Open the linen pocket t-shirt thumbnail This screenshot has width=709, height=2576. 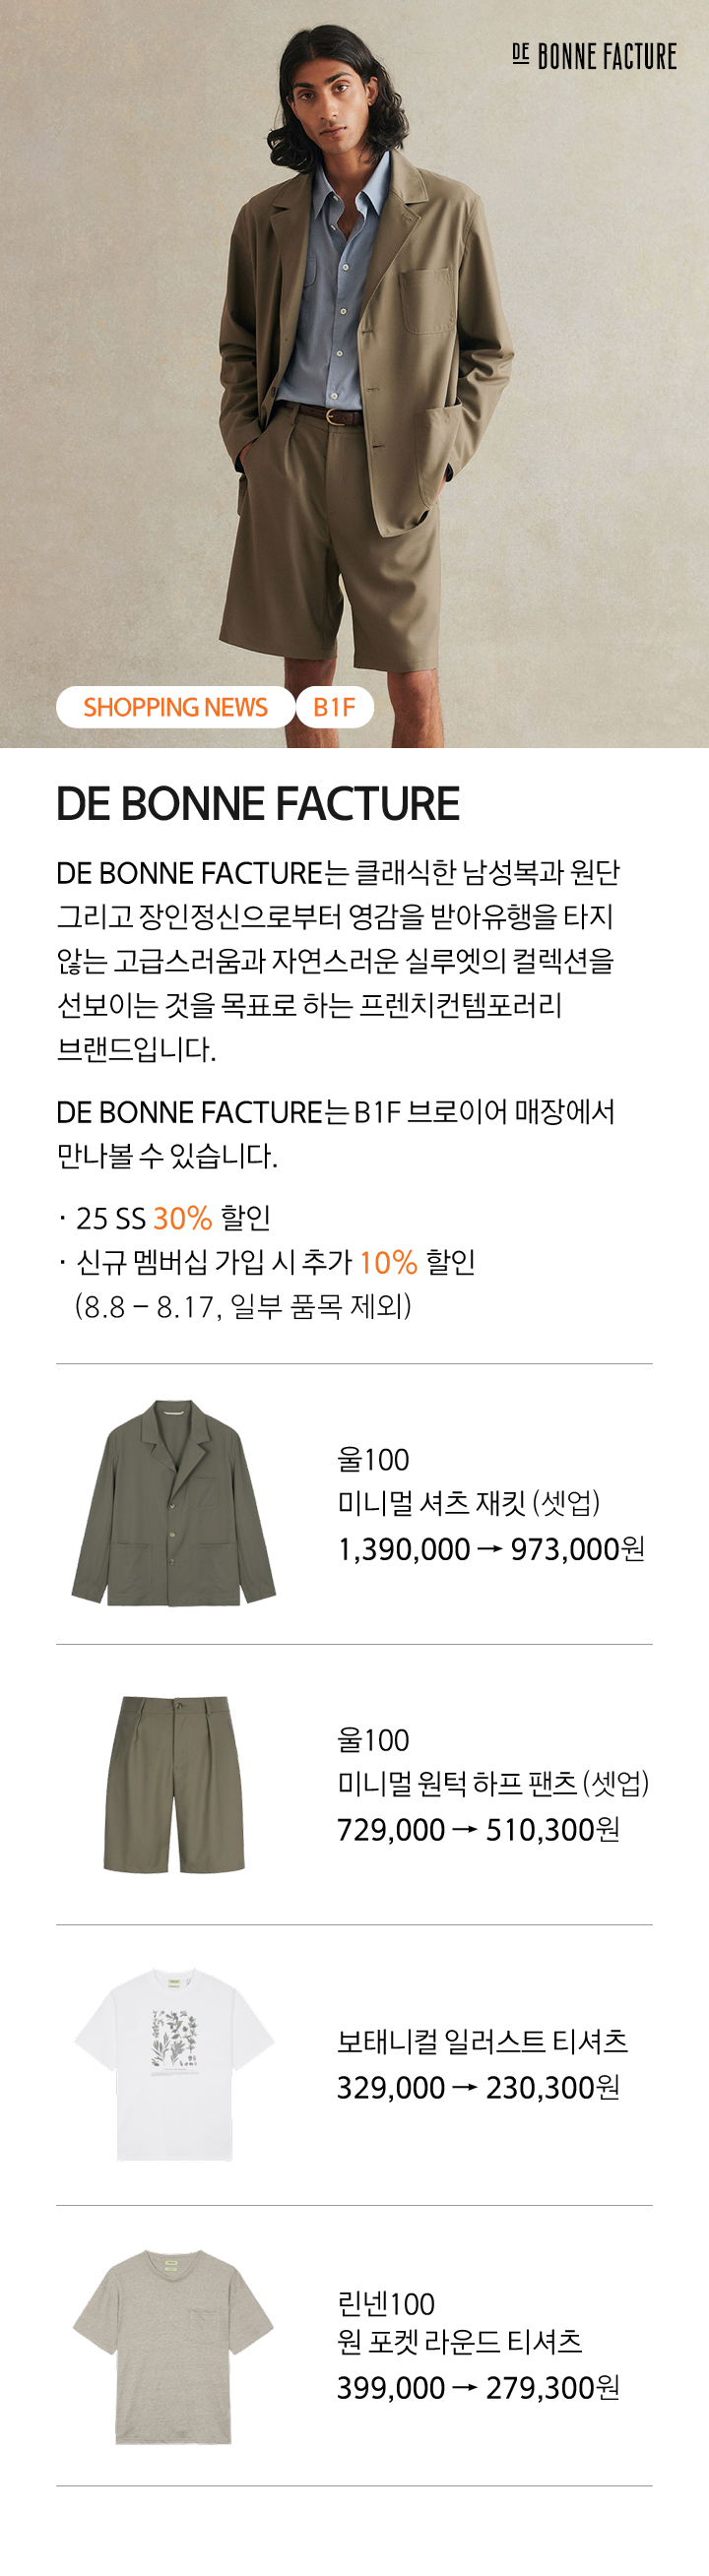(174, 2345)
